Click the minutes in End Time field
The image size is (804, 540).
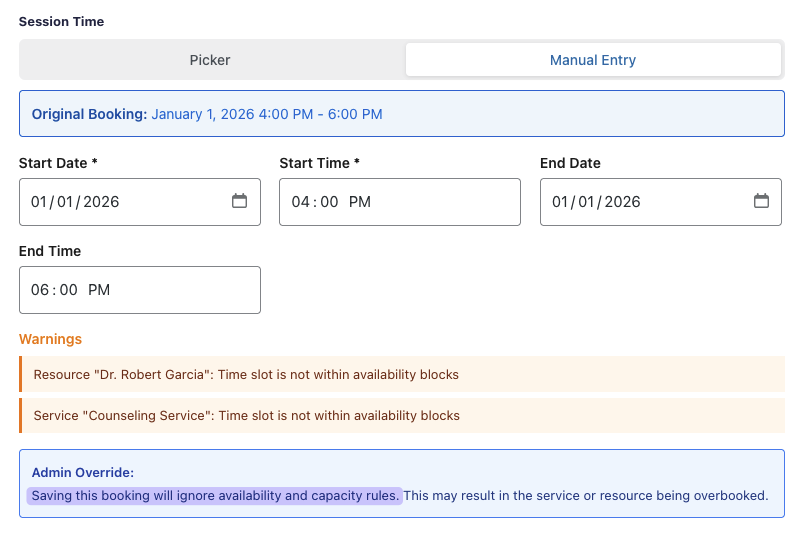tap(67, 290)
